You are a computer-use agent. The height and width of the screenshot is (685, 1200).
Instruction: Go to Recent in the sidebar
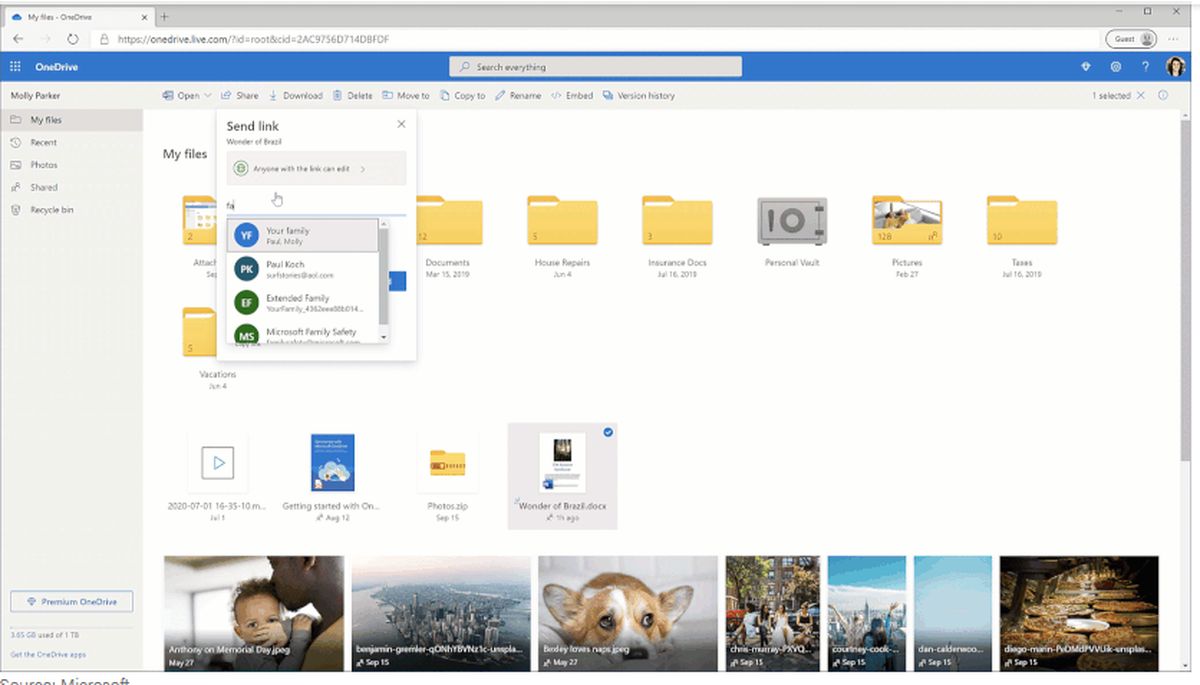tap(43, 143)
